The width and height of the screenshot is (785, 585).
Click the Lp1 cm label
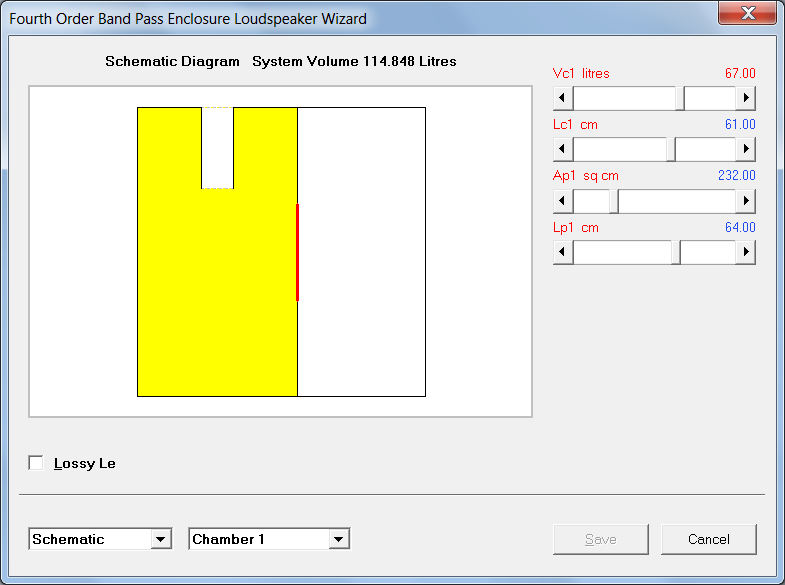(x=576, y=227)
